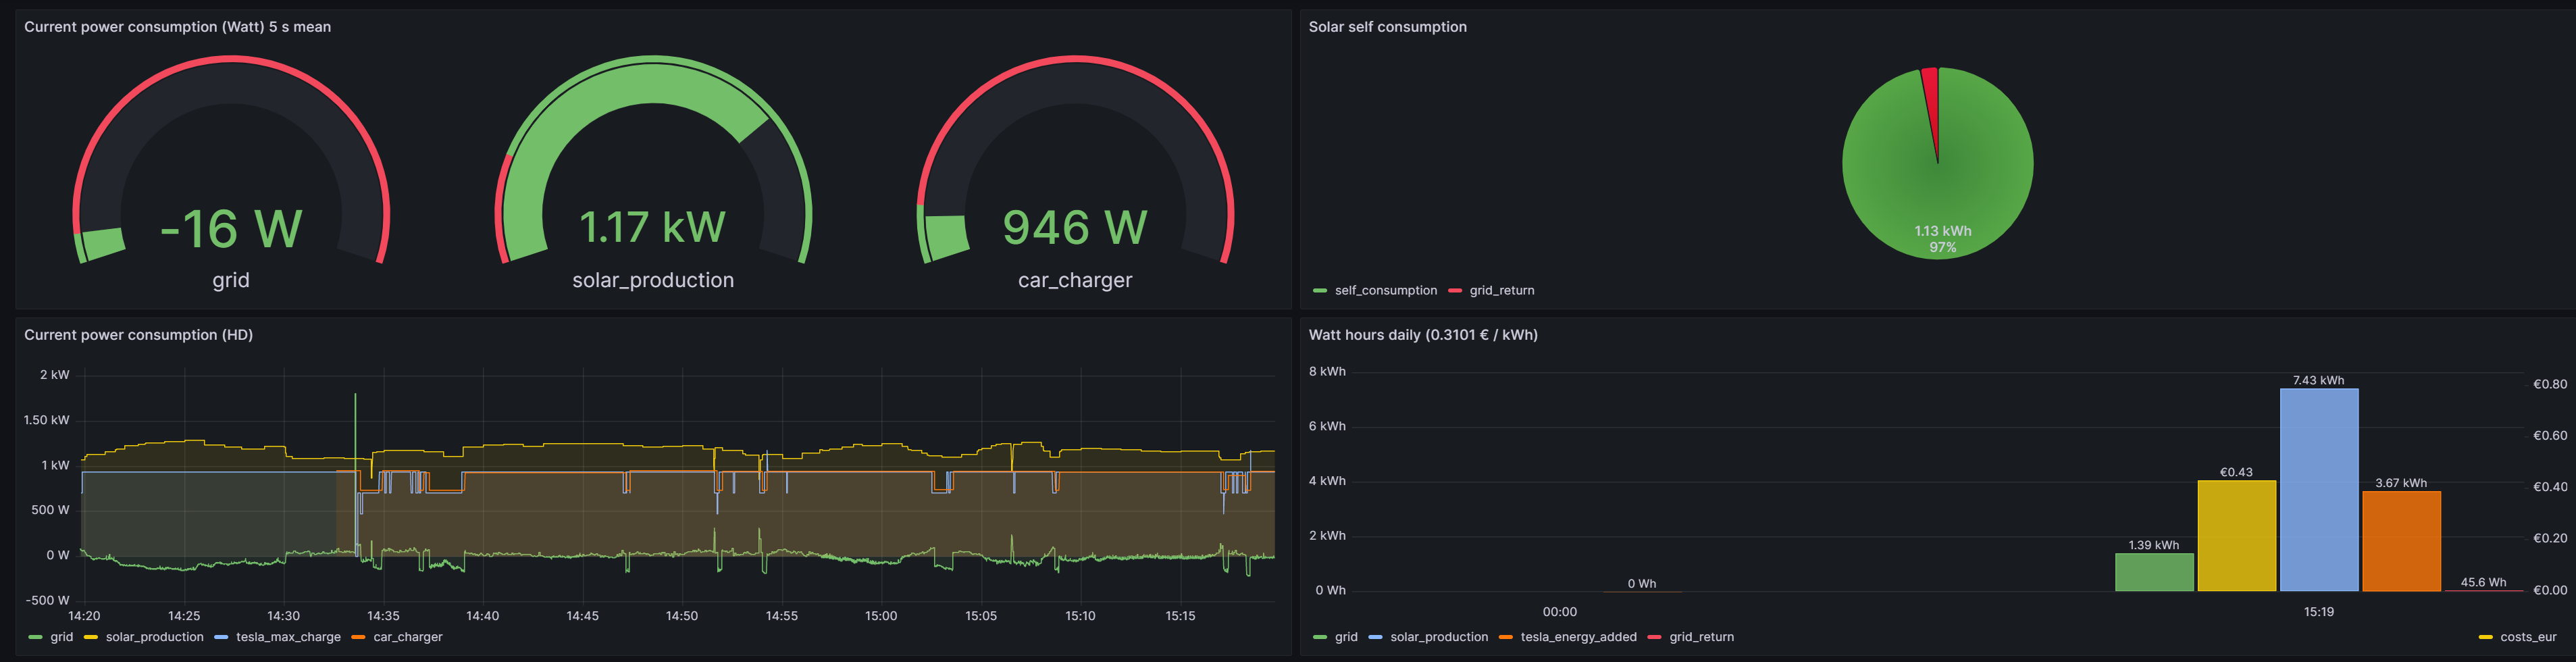Click the '0 Wh' label near 00:00

tap(1641, 584)
